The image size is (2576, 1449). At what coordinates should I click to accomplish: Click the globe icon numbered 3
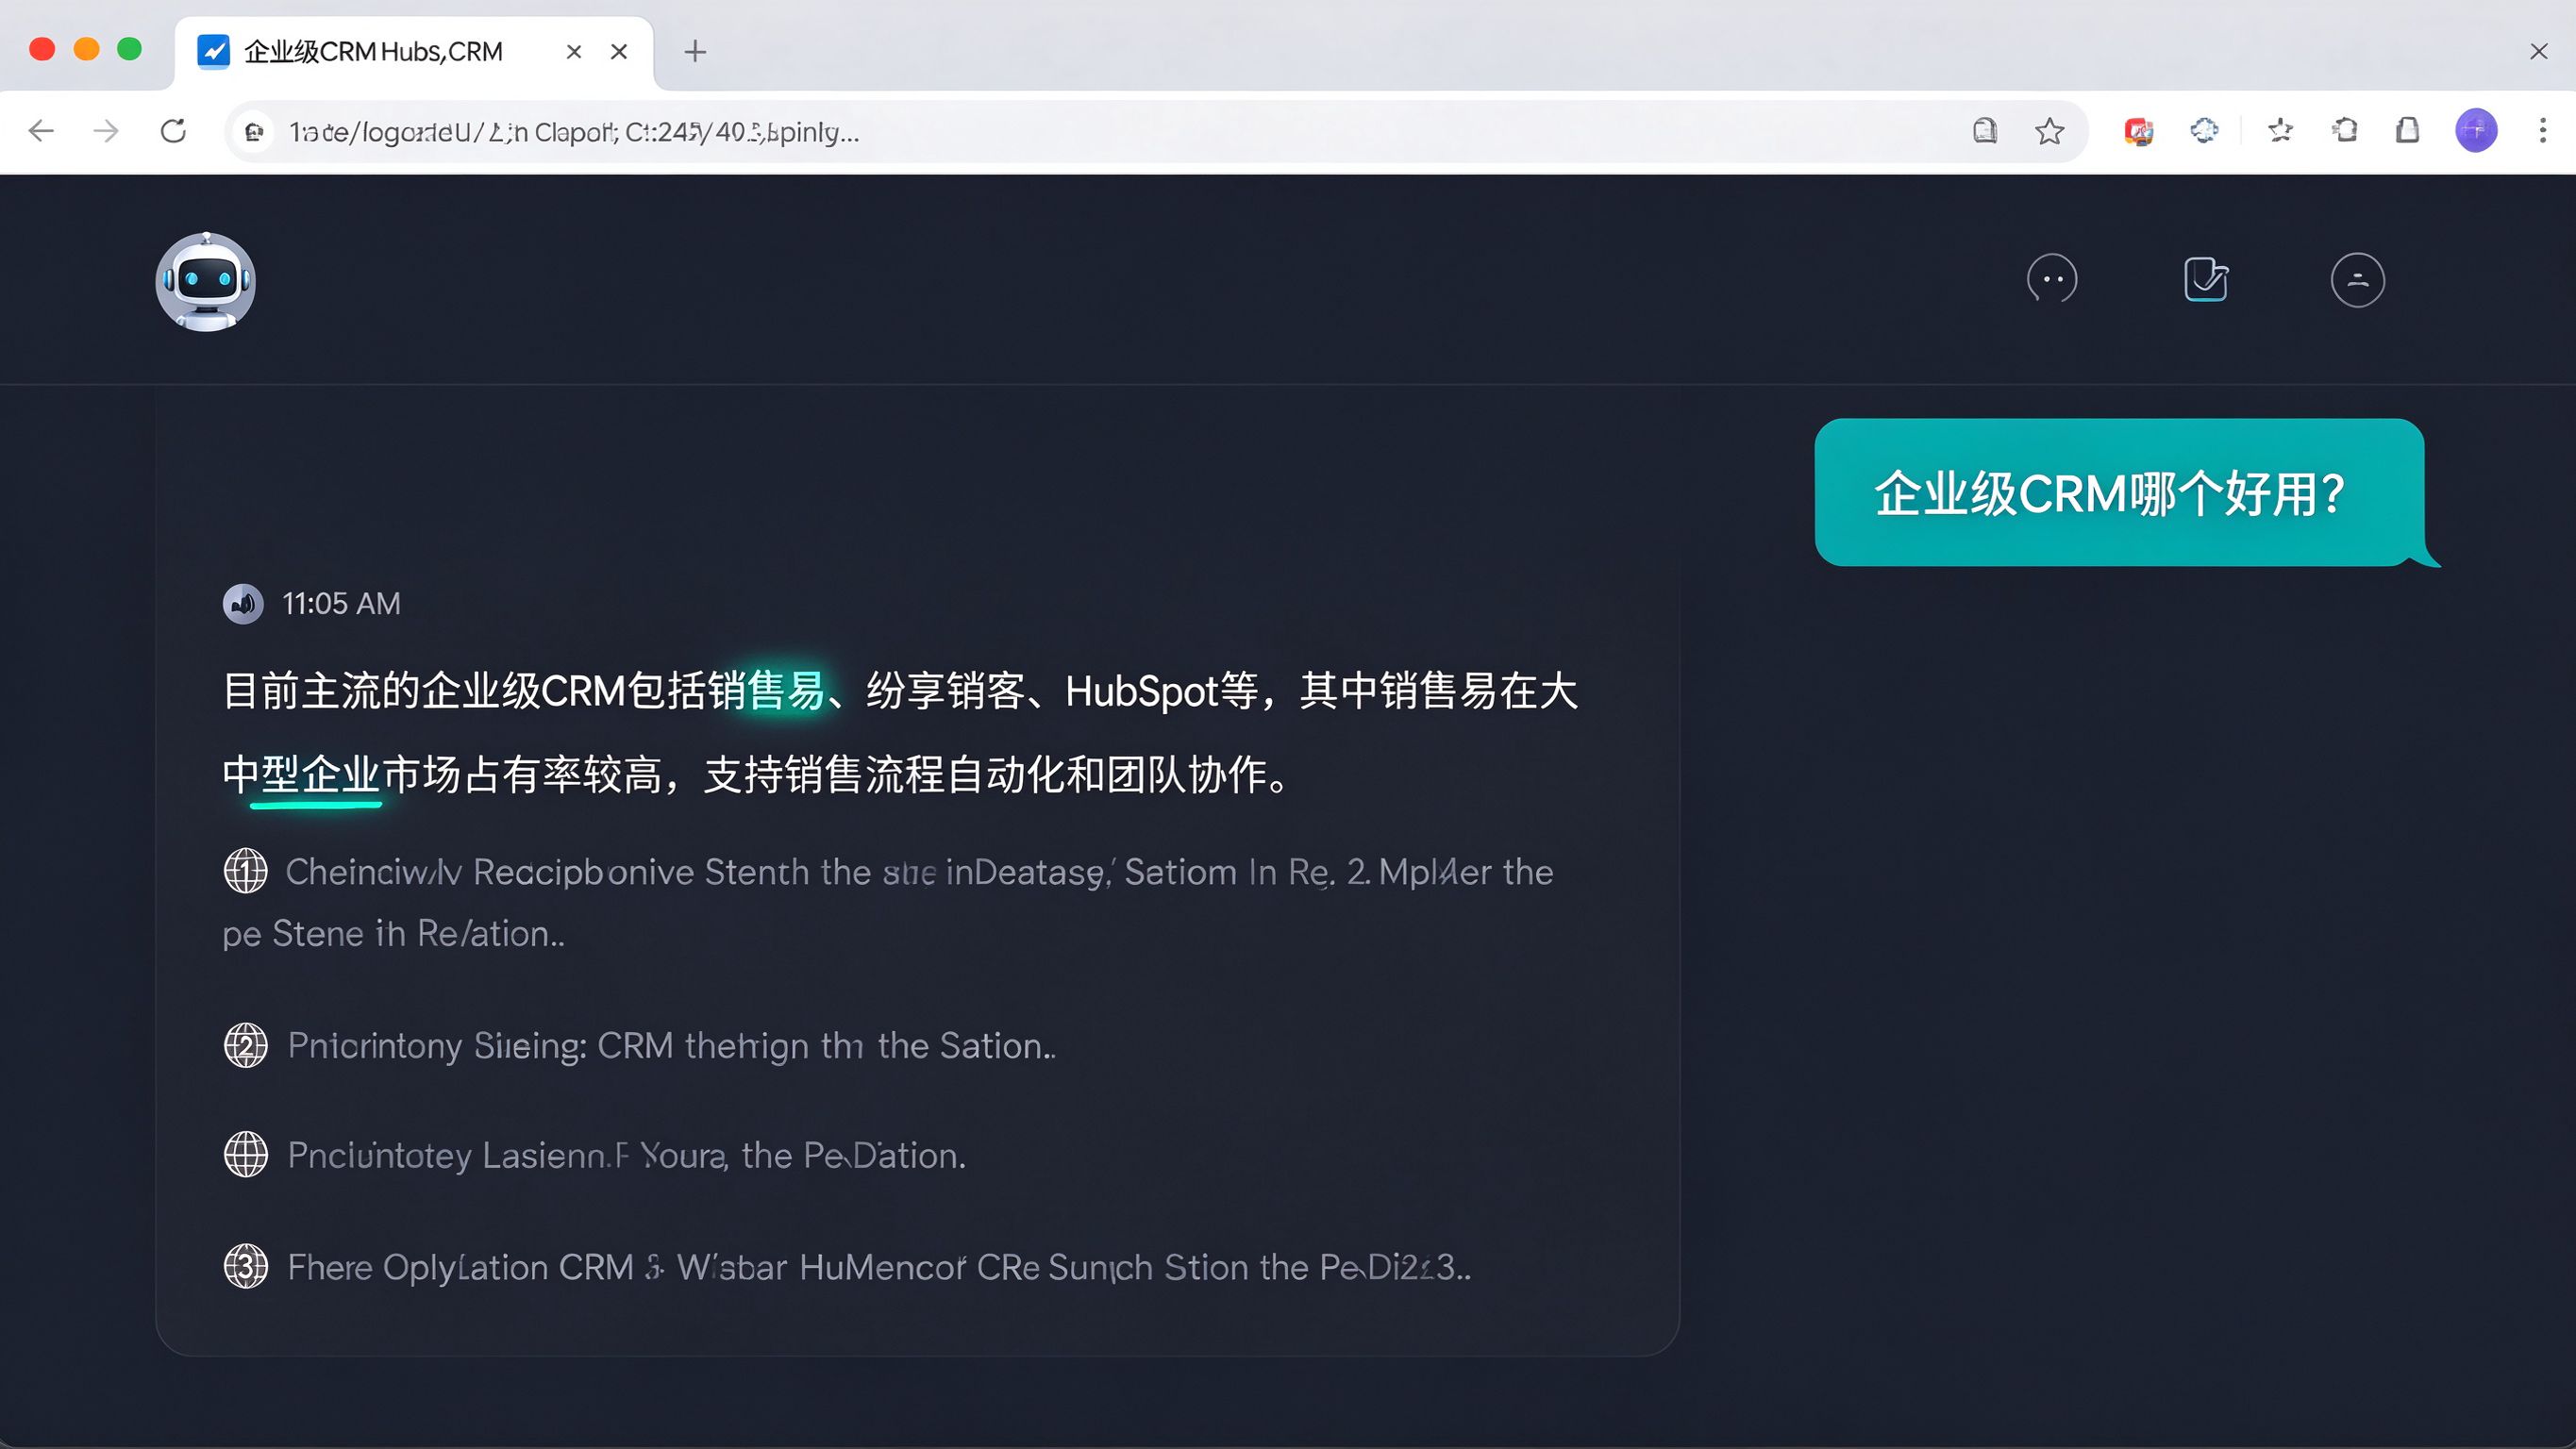[x=245, y=1267]
